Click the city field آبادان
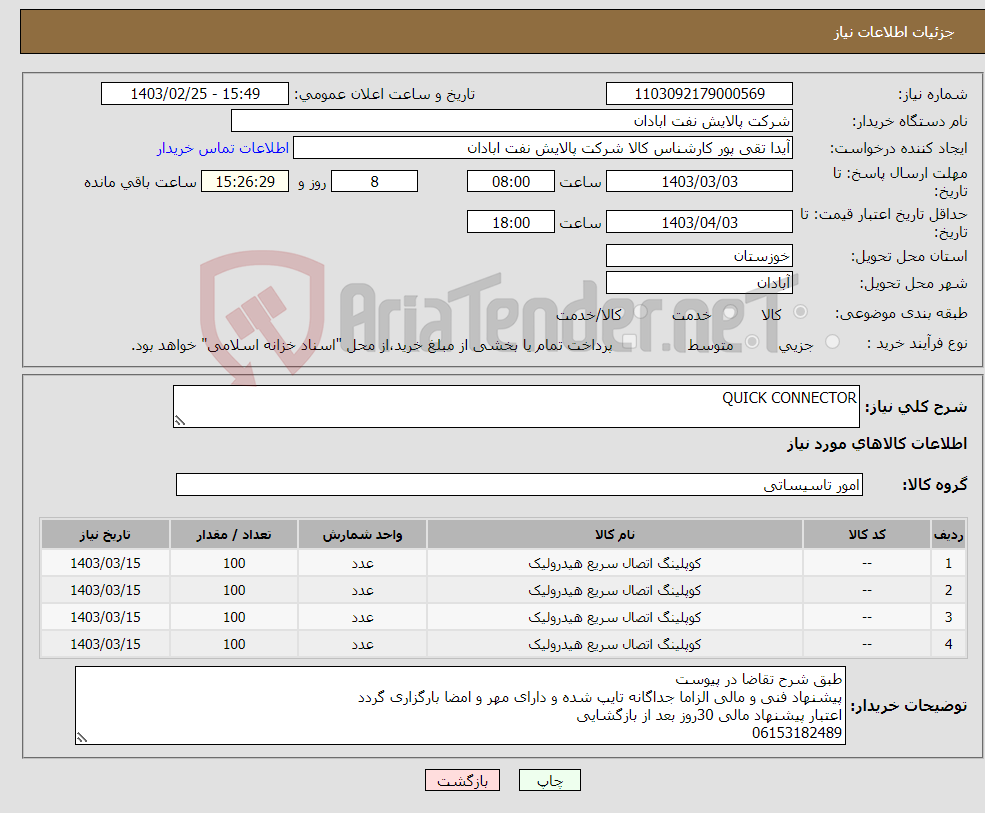Viewport: 985px width, 813px height. click(699, 283)
